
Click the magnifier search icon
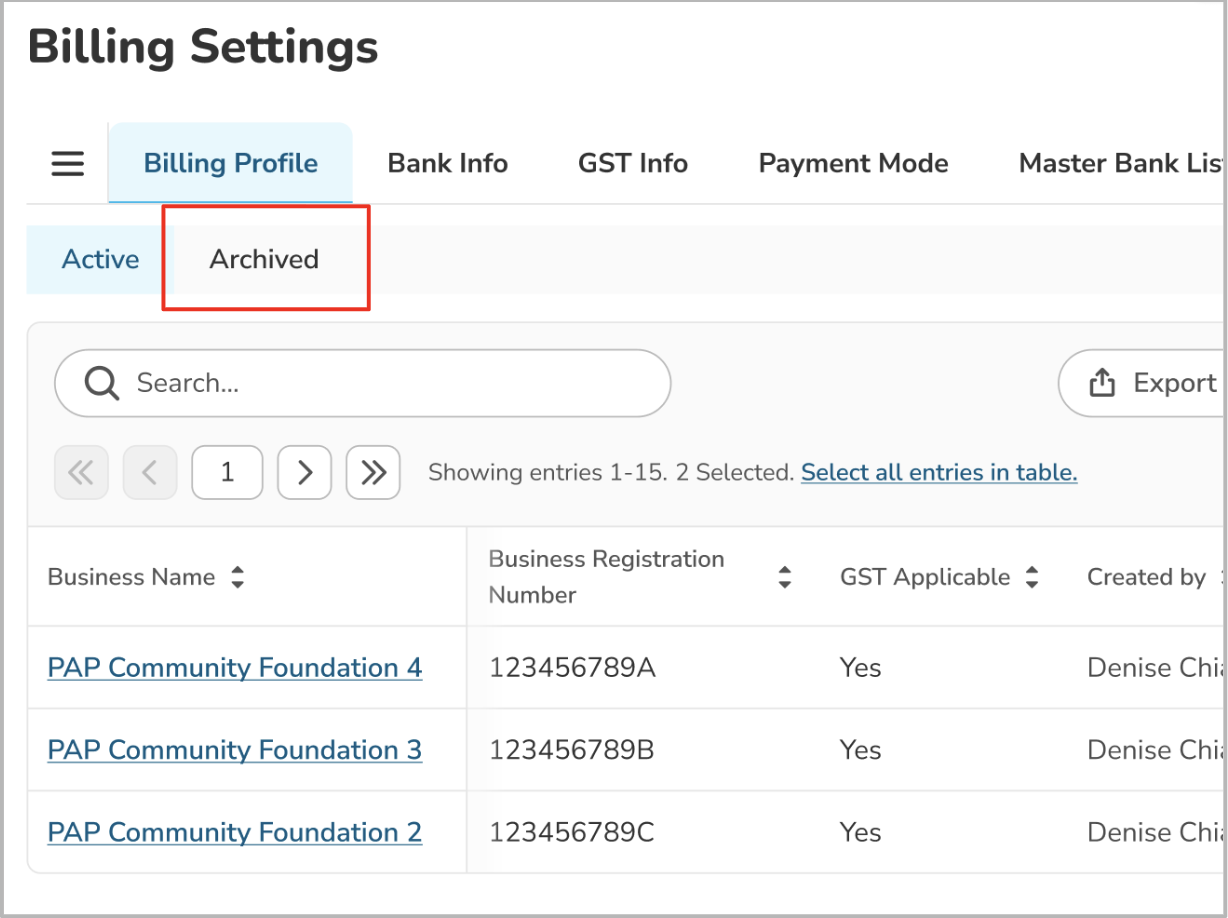(101, 383)
